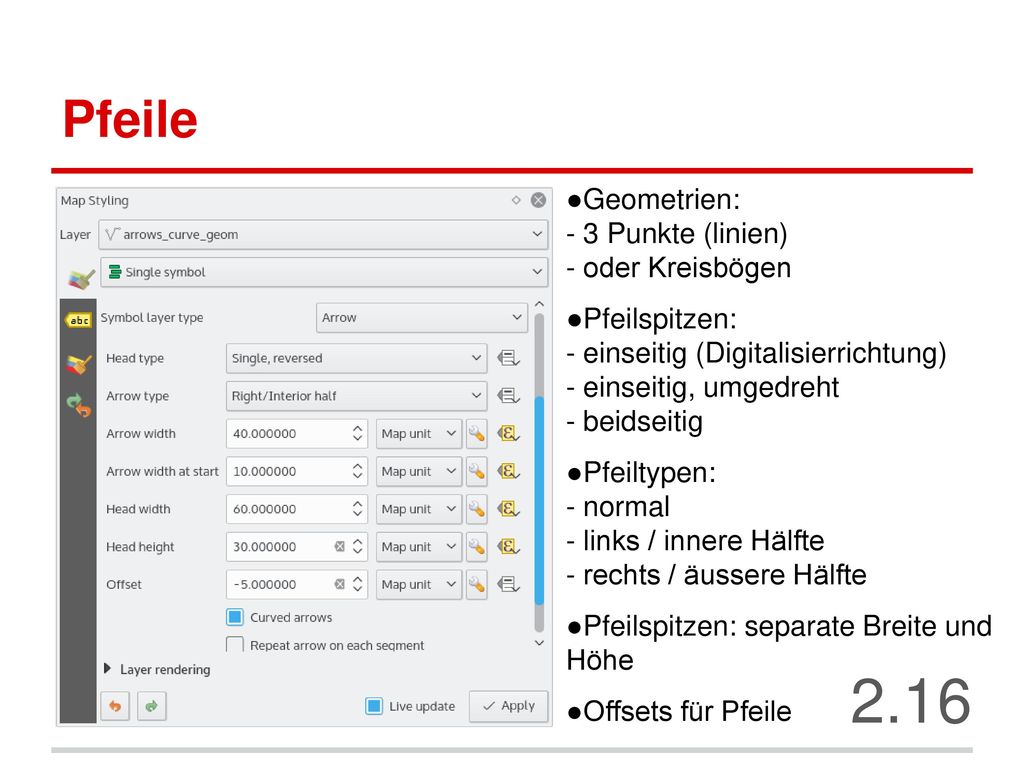
Task: Click the Arrow width at start value field
Action: pos(296,472)
